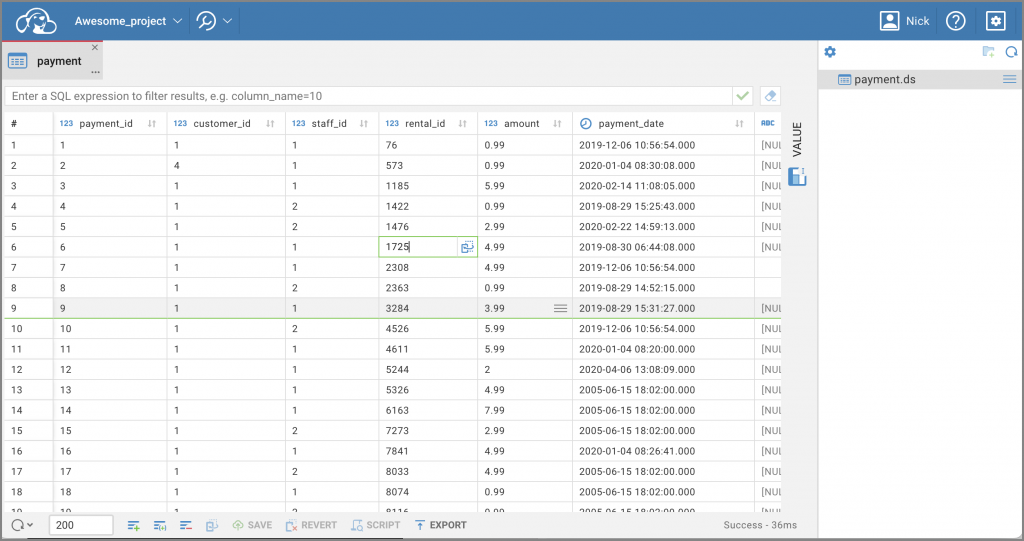Select rental_id cell 8074
The width and height of the screenshot is (1024, 541).
pos(428,492)
